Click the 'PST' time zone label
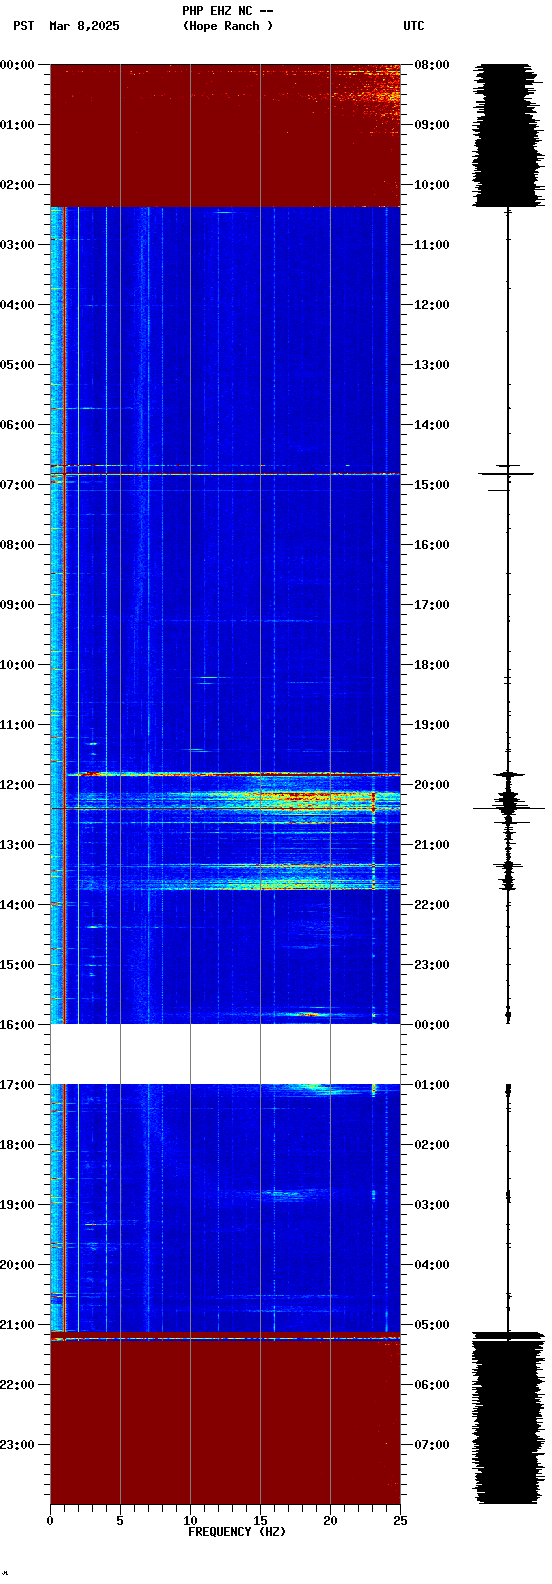This screenshot has height=1584, width=552. tap(24, 26)
